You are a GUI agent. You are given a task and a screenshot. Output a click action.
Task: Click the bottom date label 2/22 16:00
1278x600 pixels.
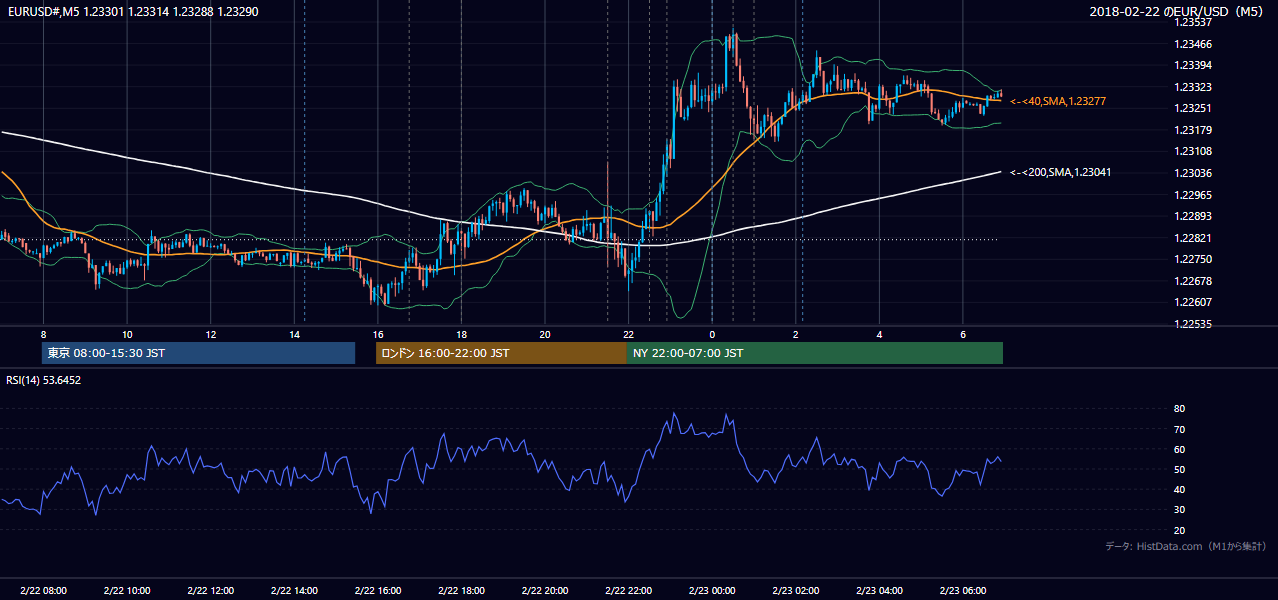[x=377, y=591]
